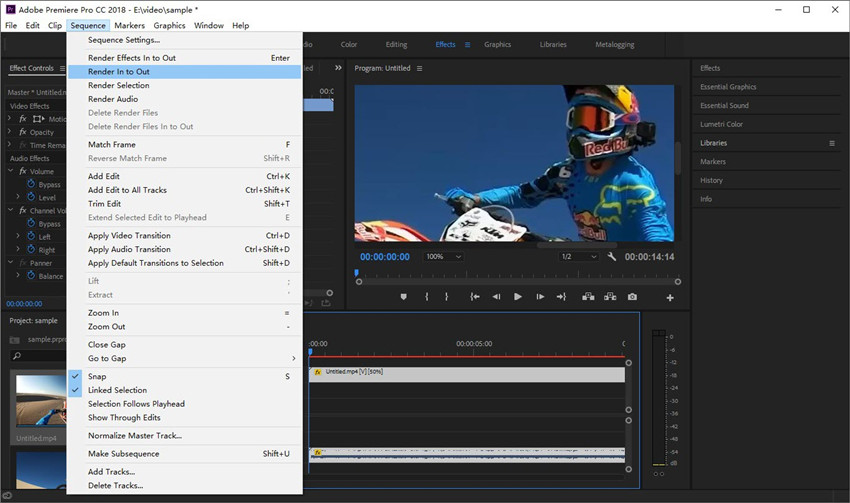Select the Untitled.mp4 clip thumbnail in project
850x503 pixels.
[40, 400]
